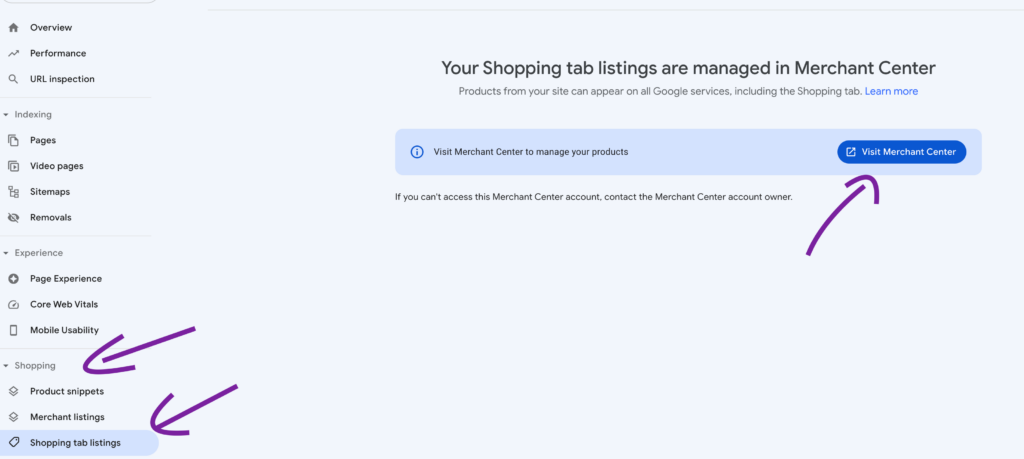The width and height of the screenshot is (1024, 459).
Task: Click the Shopping section header label
Action: click(x=35, y=366)
